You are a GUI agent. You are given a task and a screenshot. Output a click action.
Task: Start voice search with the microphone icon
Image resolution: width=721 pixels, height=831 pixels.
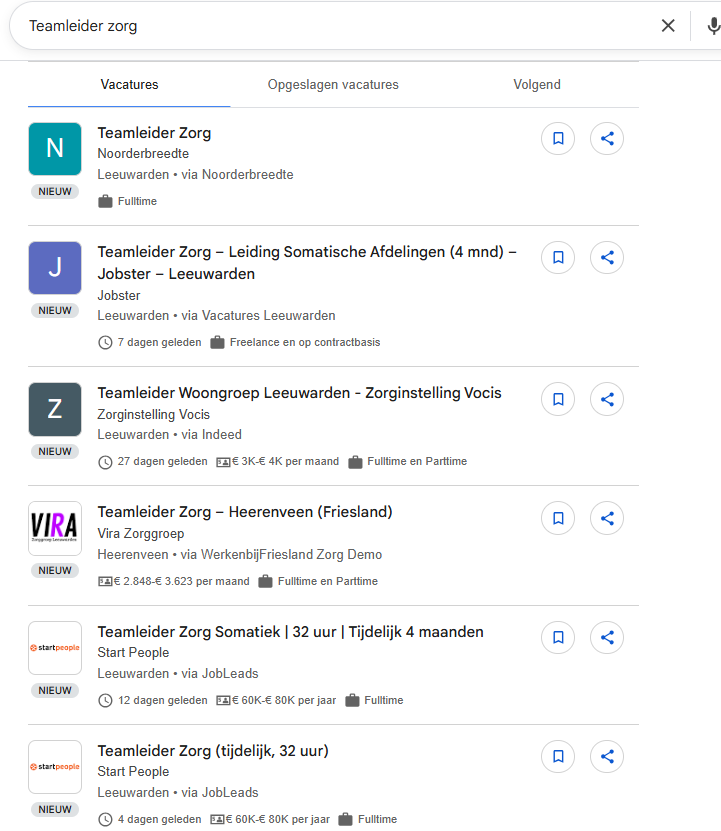click(713, 26)
